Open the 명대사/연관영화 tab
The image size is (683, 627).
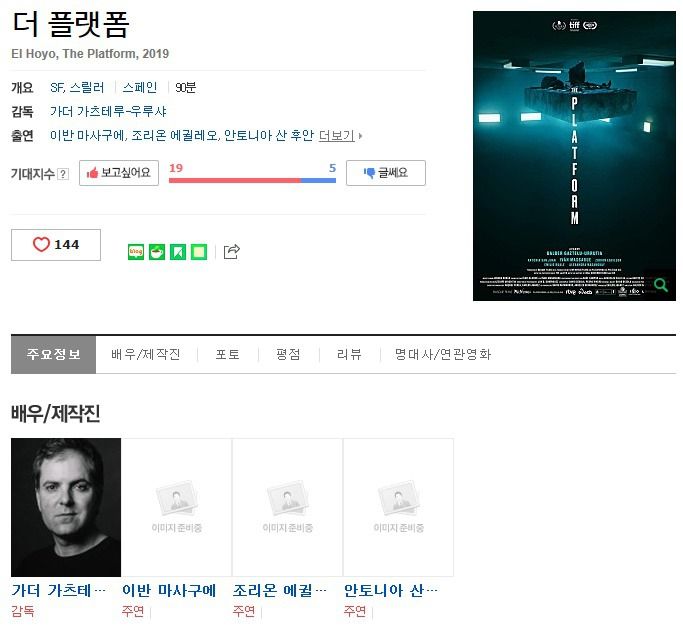[x=443, y=354]
